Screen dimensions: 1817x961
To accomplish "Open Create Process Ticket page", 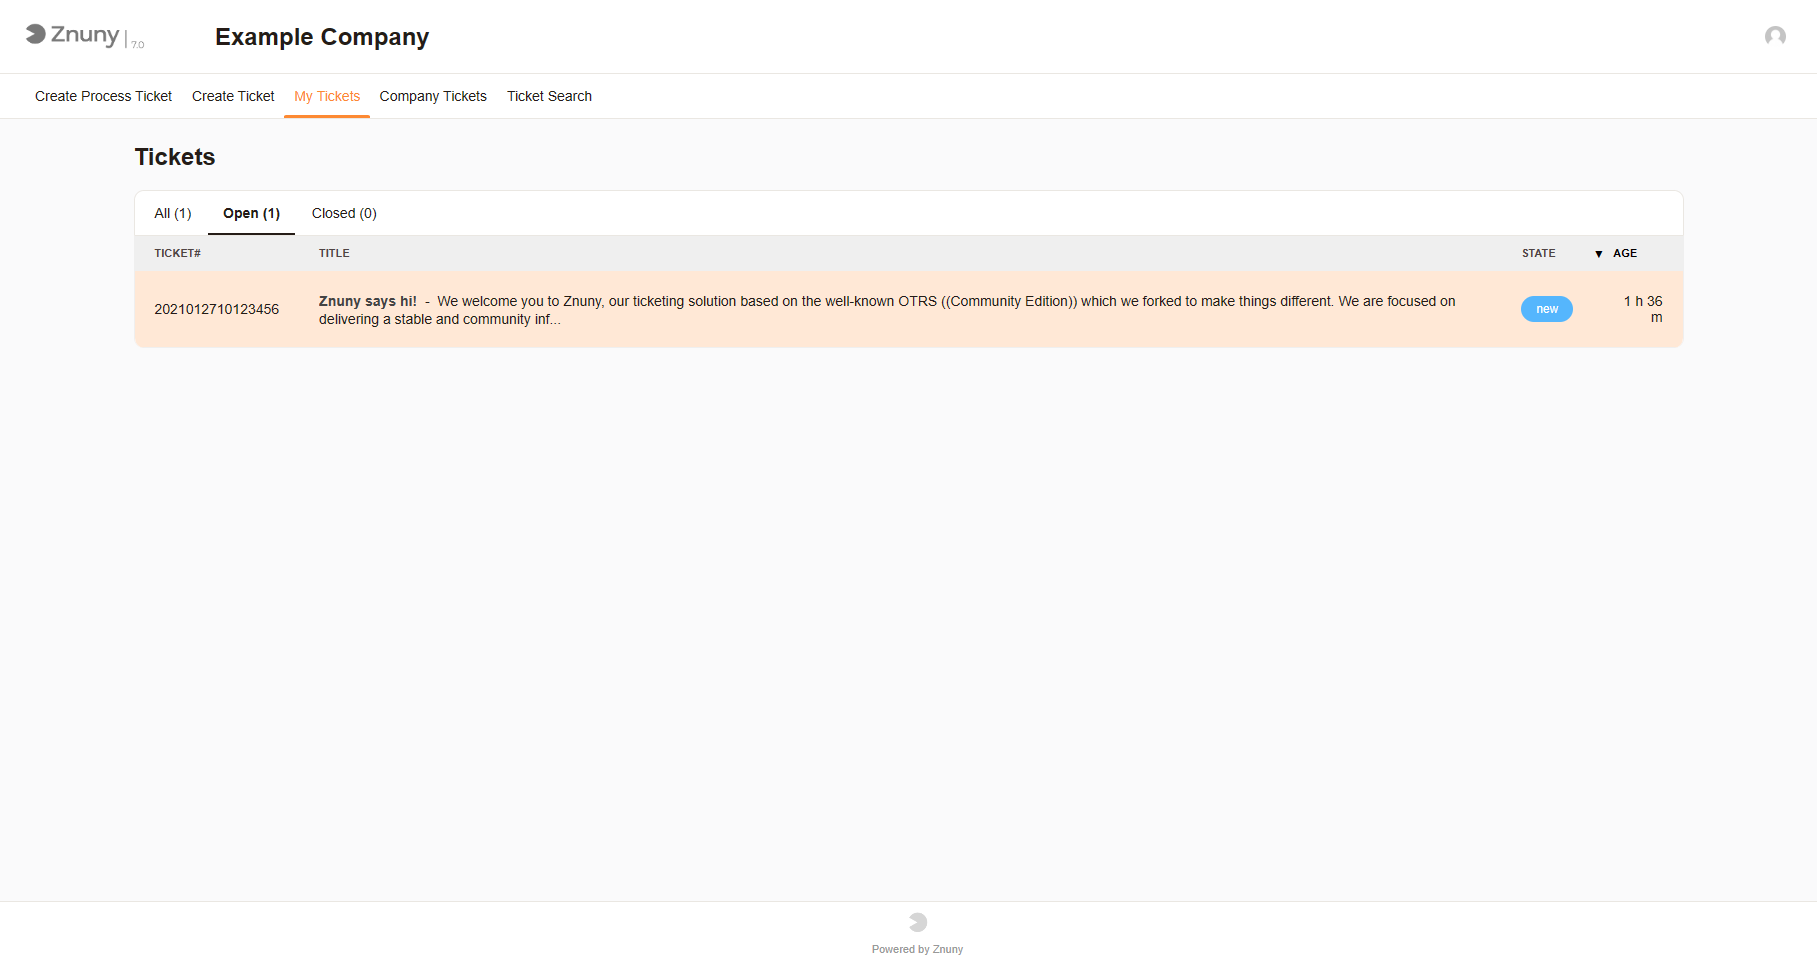I will coord(102,96).
